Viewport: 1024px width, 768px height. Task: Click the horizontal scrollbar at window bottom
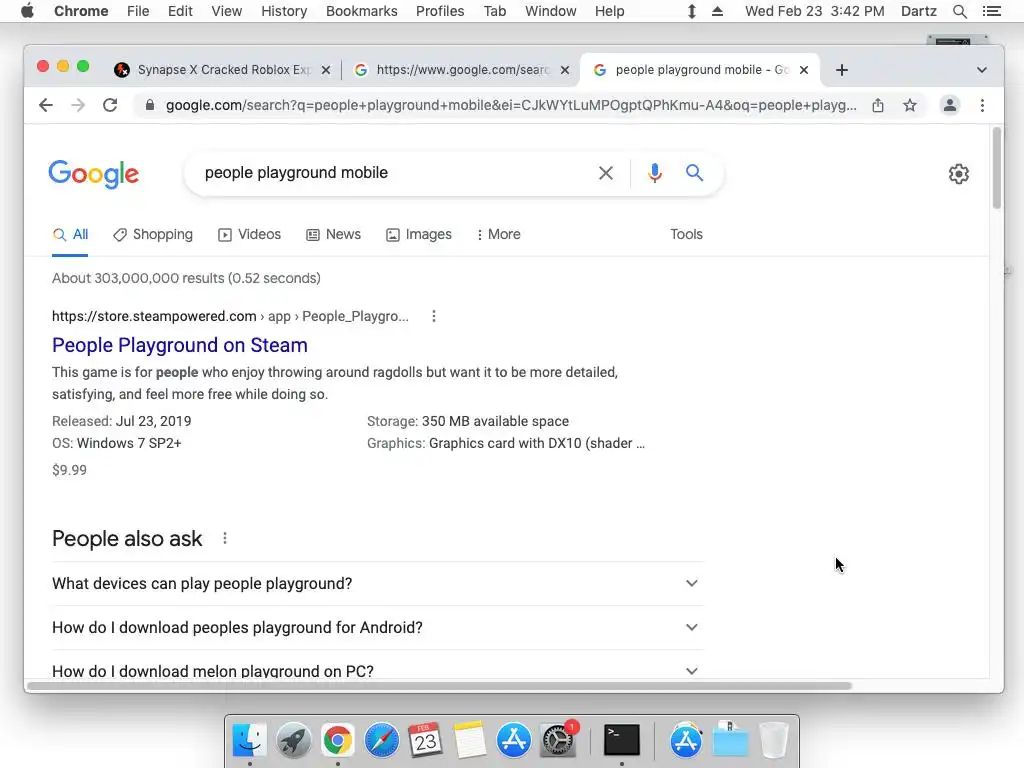(439, 686)
